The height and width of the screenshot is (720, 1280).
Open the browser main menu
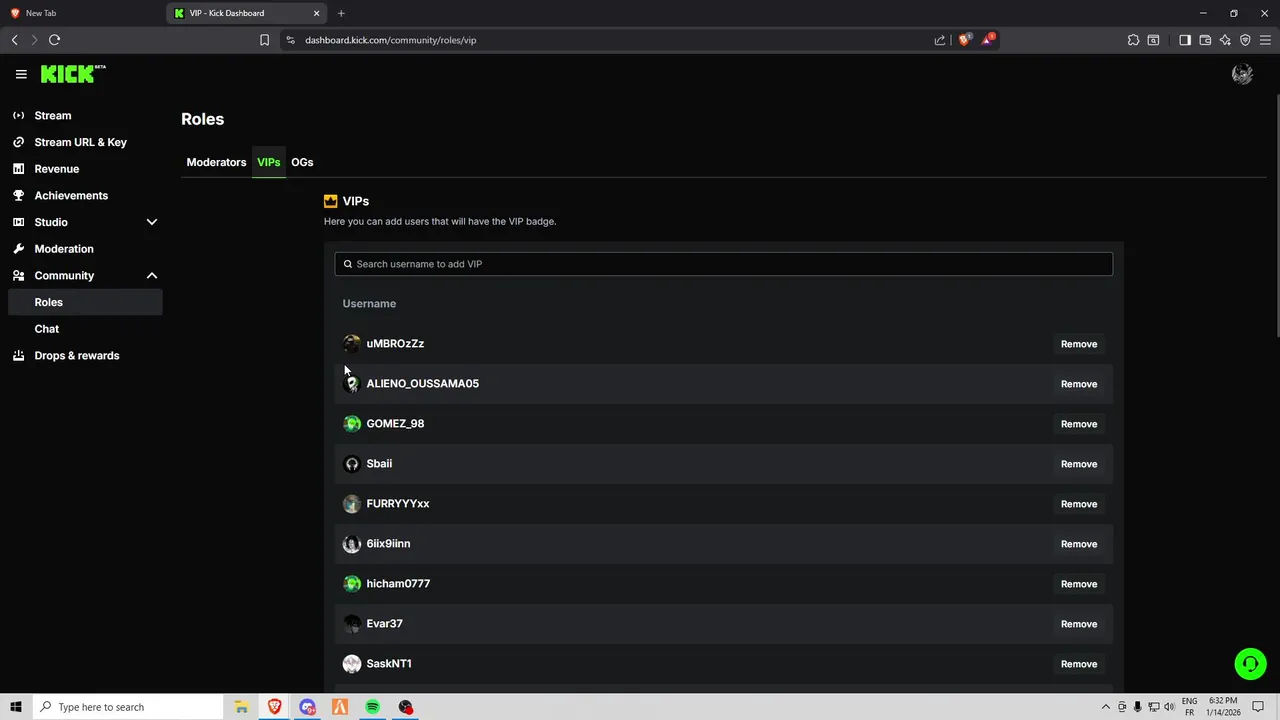click(x=1265, y=40)
